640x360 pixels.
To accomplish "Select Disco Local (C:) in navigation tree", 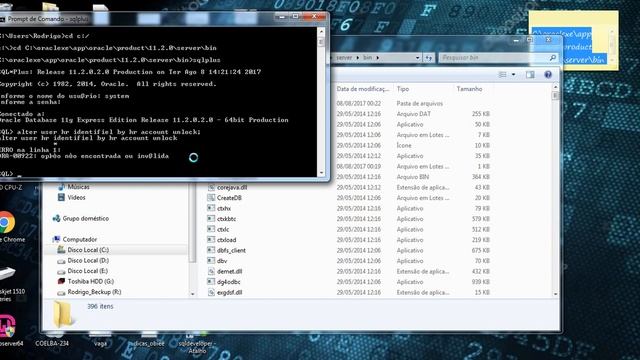I will (88, 250).
